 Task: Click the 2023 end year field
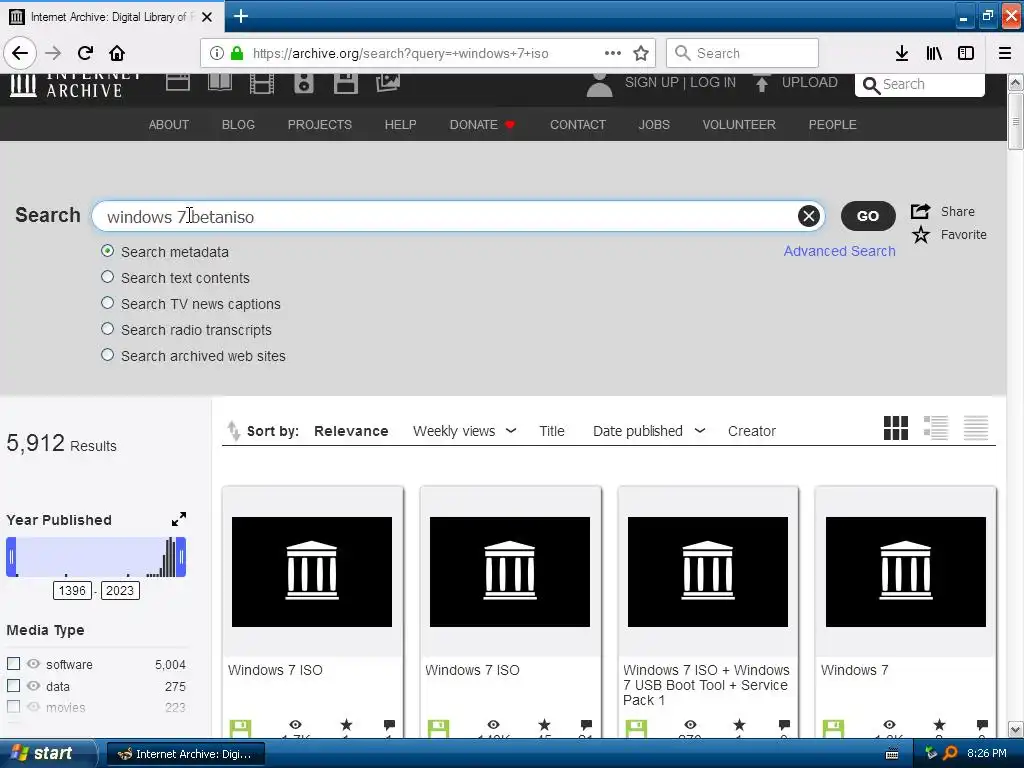pos(120,590)
